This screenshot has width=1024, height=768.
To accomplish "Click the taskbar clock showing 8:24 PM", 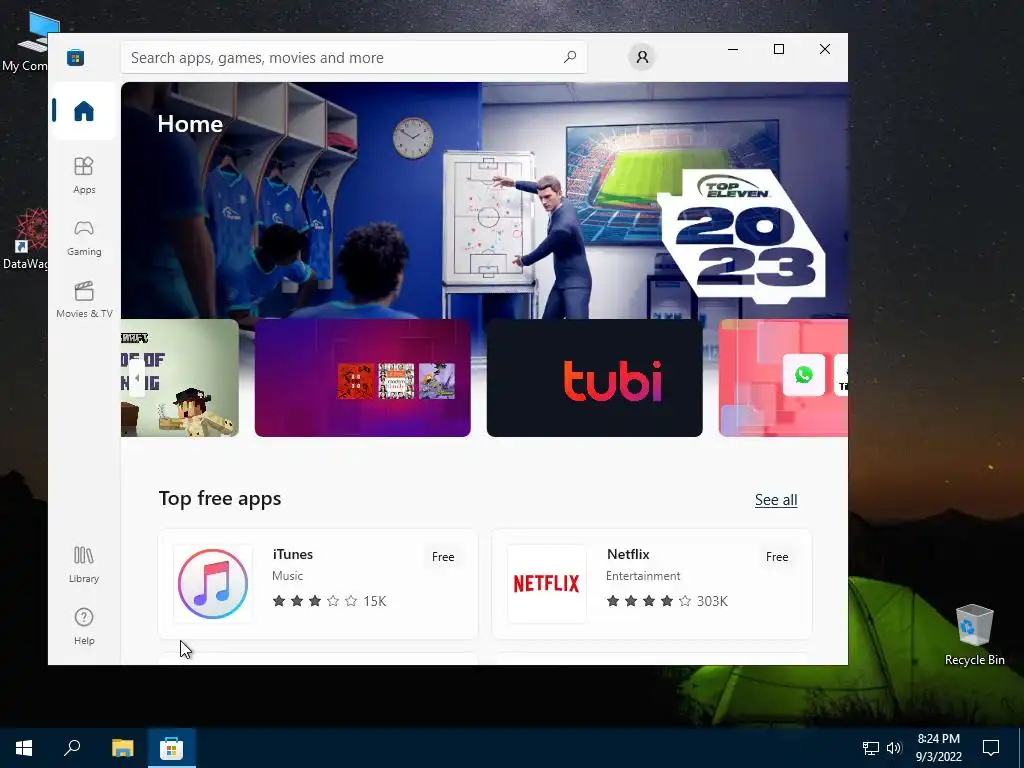I will [938, 748].
